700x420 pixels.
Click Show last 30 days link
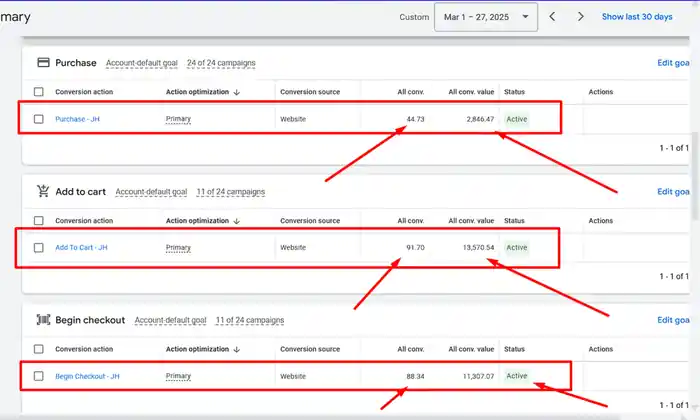[x=637, y=17]
